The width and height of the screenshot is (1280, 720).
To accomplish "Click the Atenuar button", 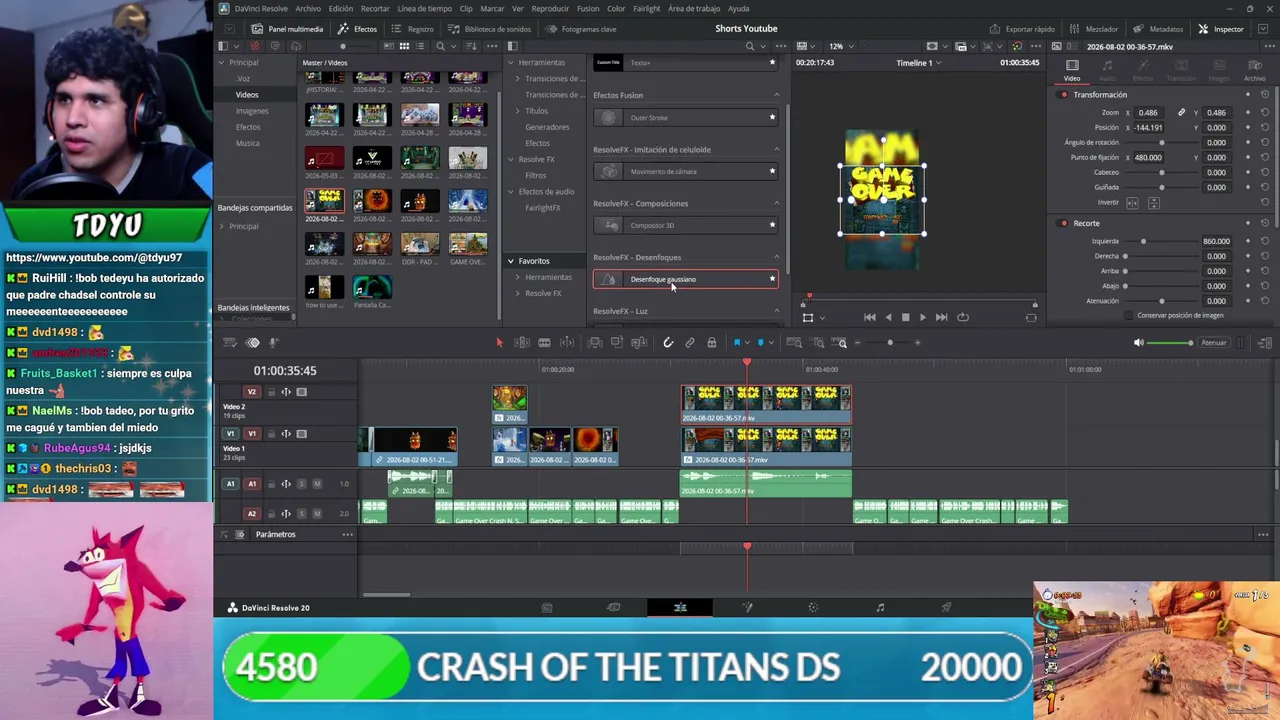I will click(1214, 343).
